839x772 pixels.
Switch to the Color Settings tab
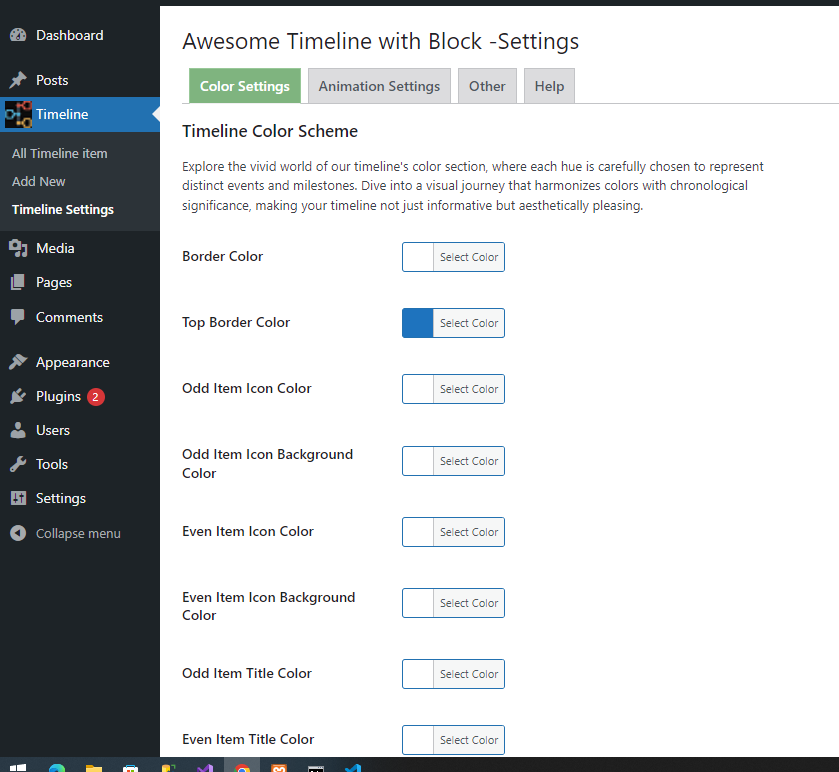(245, 86)
